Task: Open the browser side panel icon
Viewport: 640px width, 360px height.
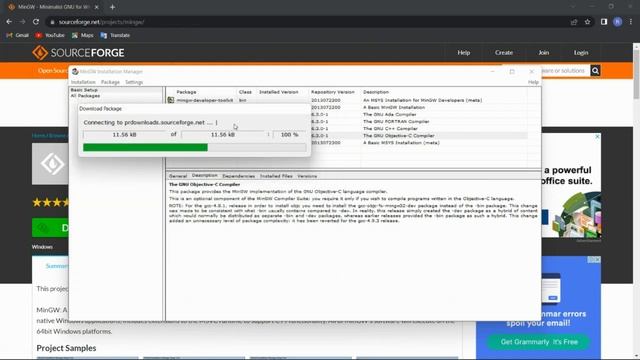Action: click(604, 22)
